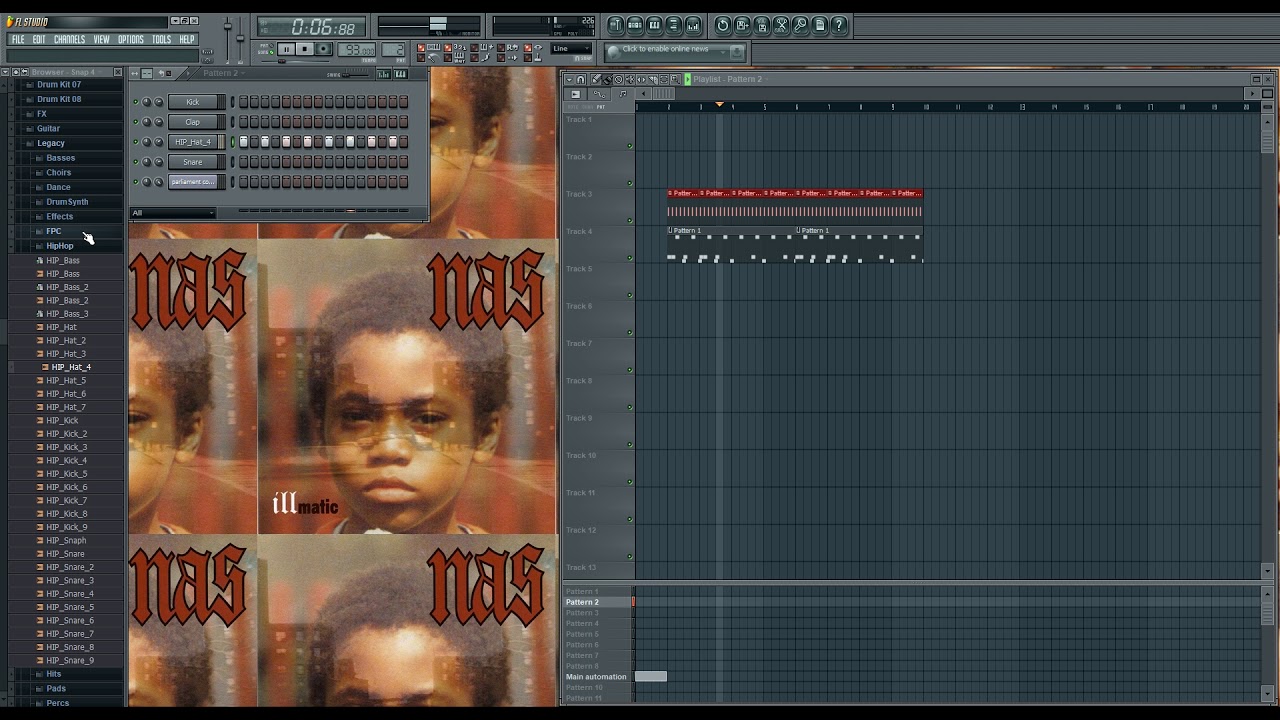This screenshot has height=720, width=1280.
Task: Activate first step of Kick row
Action: [243, 102]
